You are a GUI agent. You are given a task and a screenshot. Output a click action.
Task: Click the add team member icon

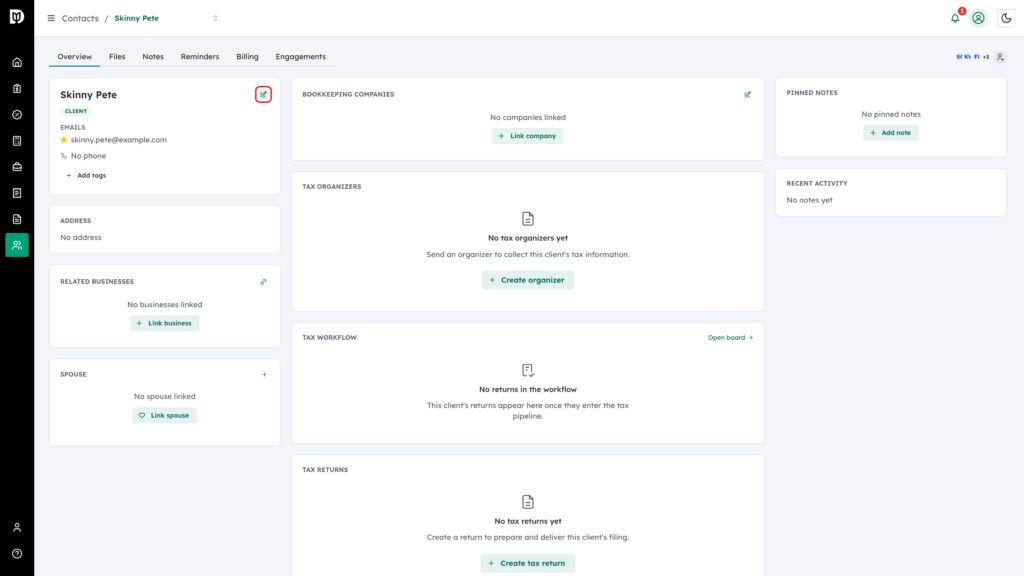coord(1000,57)
